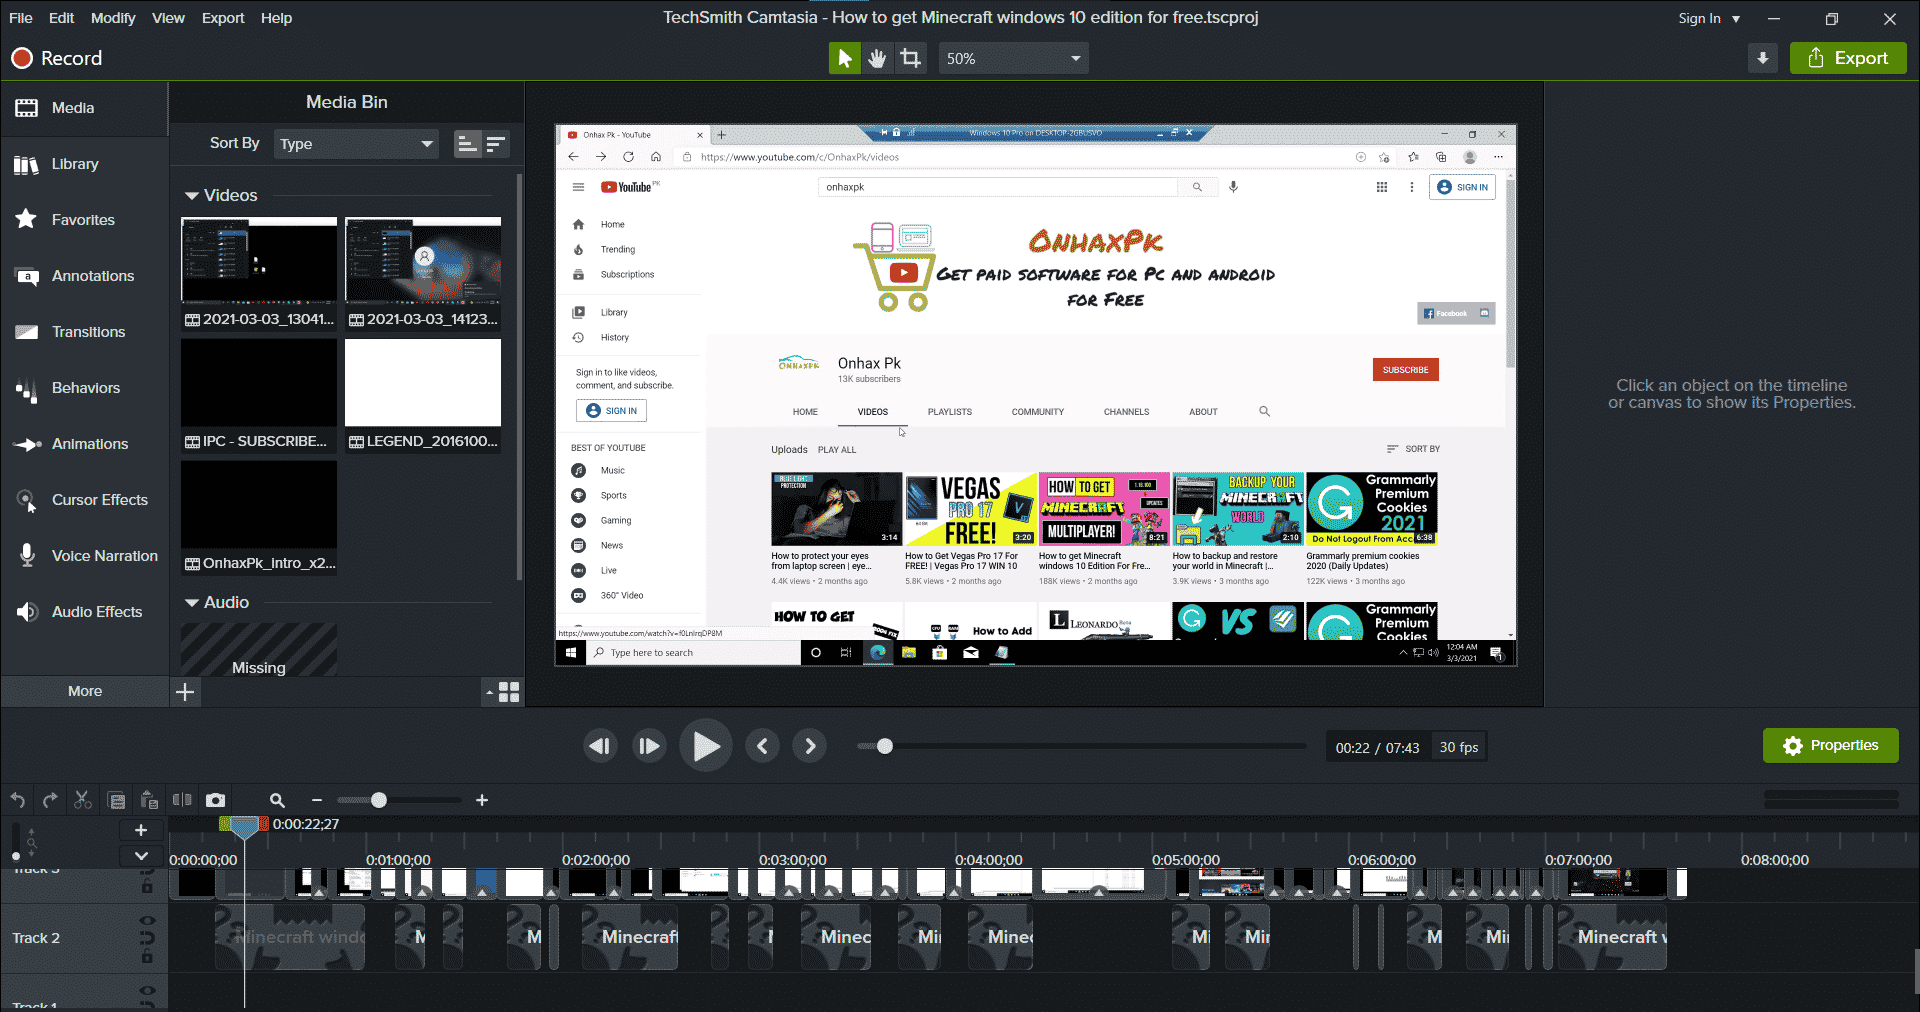
Task: Collapse the Audio section
Action: point(191,603)
